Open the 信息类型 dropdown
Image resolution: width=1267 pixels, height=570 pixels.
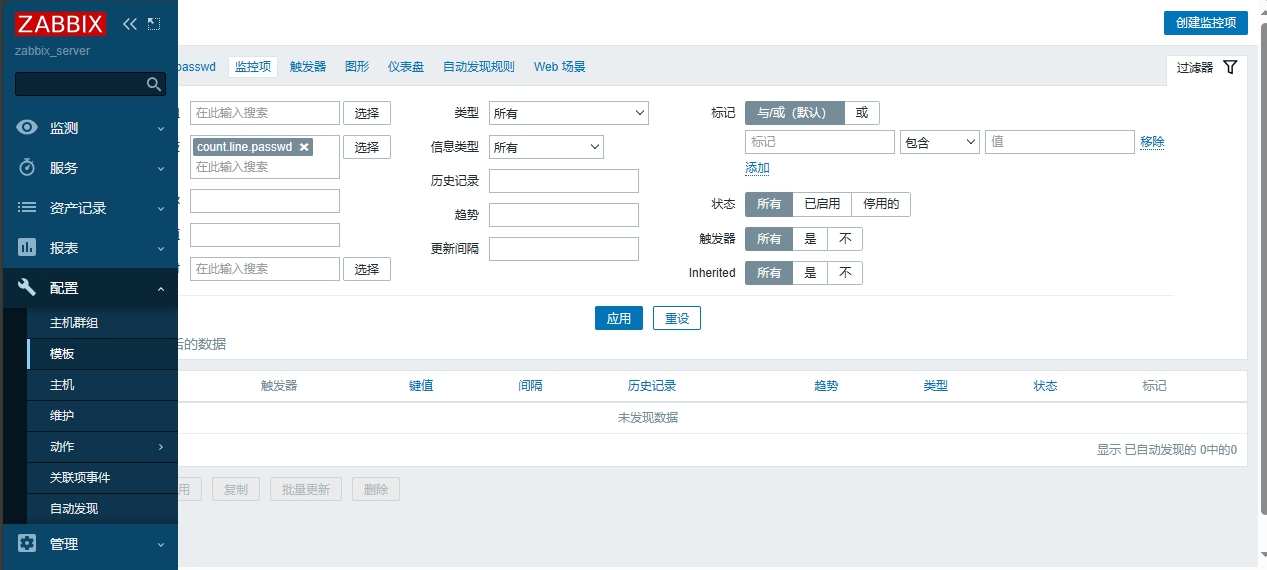(x=546, y=147)
